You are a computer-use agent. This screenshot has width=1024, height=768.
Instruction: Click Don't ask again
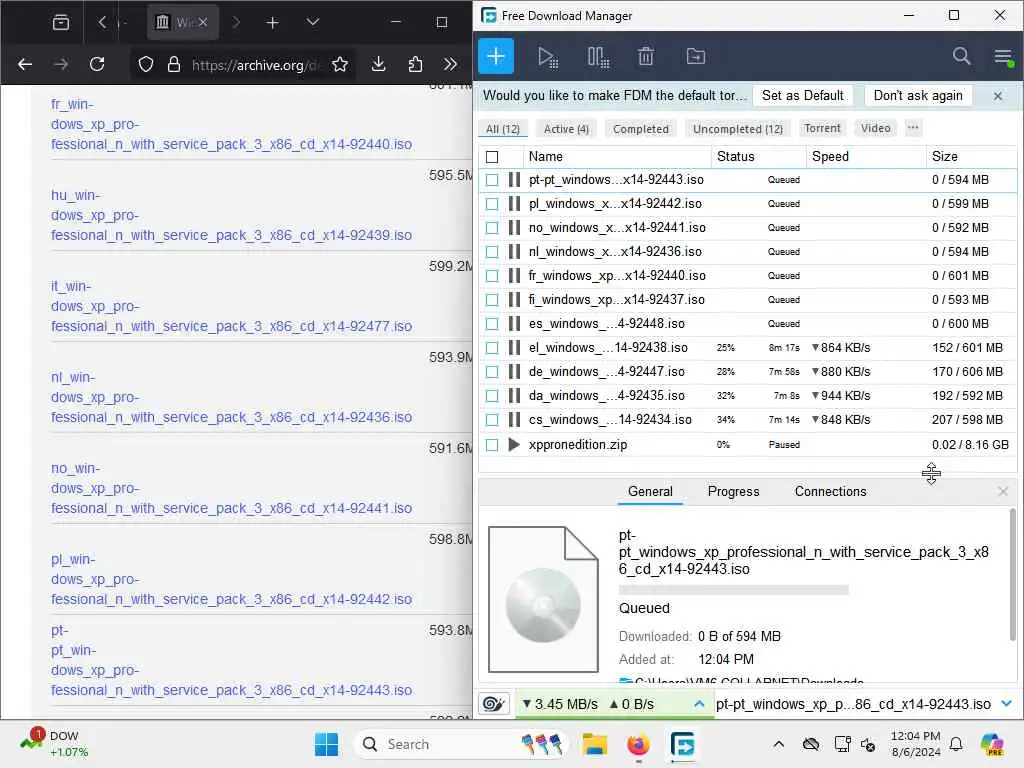point(918,95)
